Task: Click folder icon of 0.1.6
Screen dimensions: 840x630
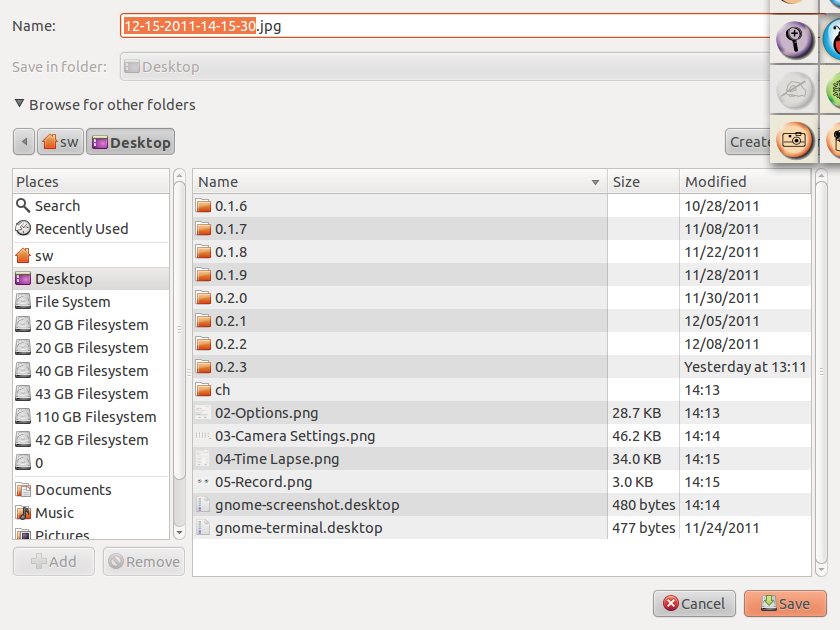Action: tap(203, 206)
